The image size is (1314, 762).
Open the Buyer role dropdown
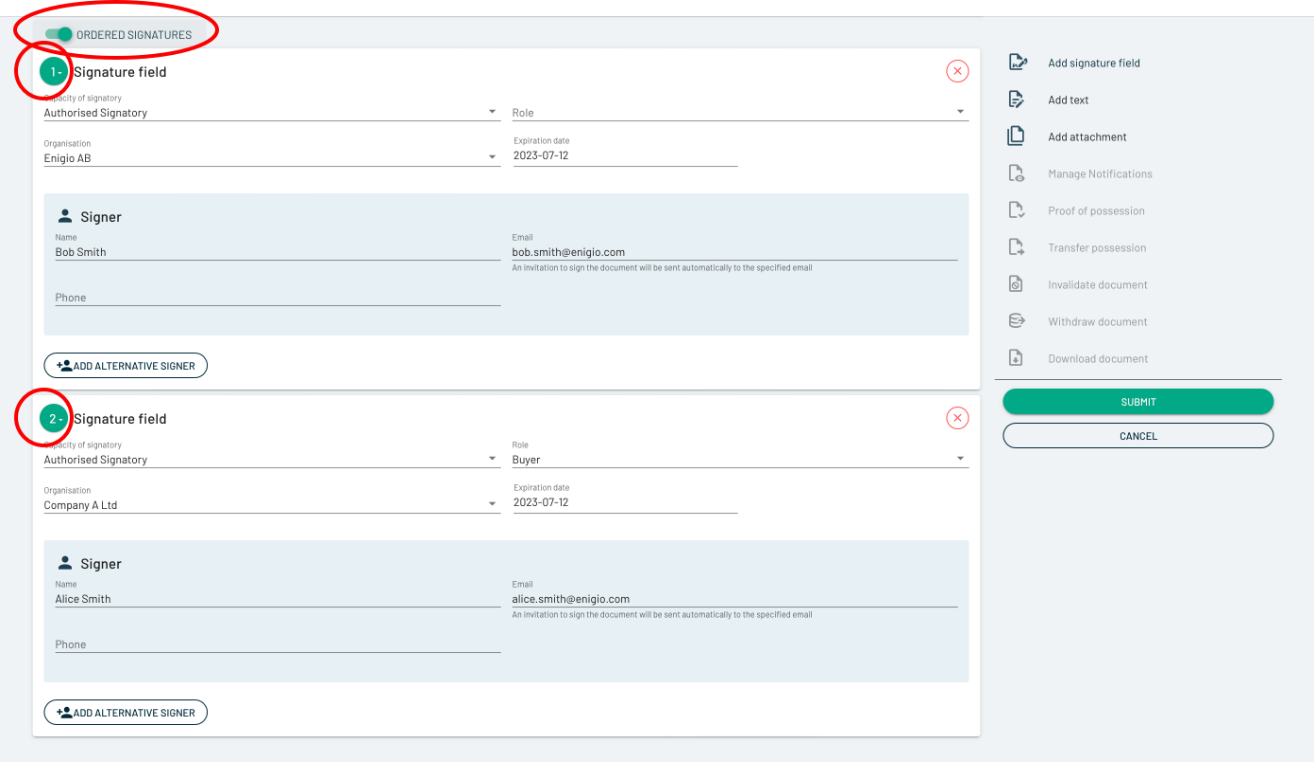click(739, 460)
